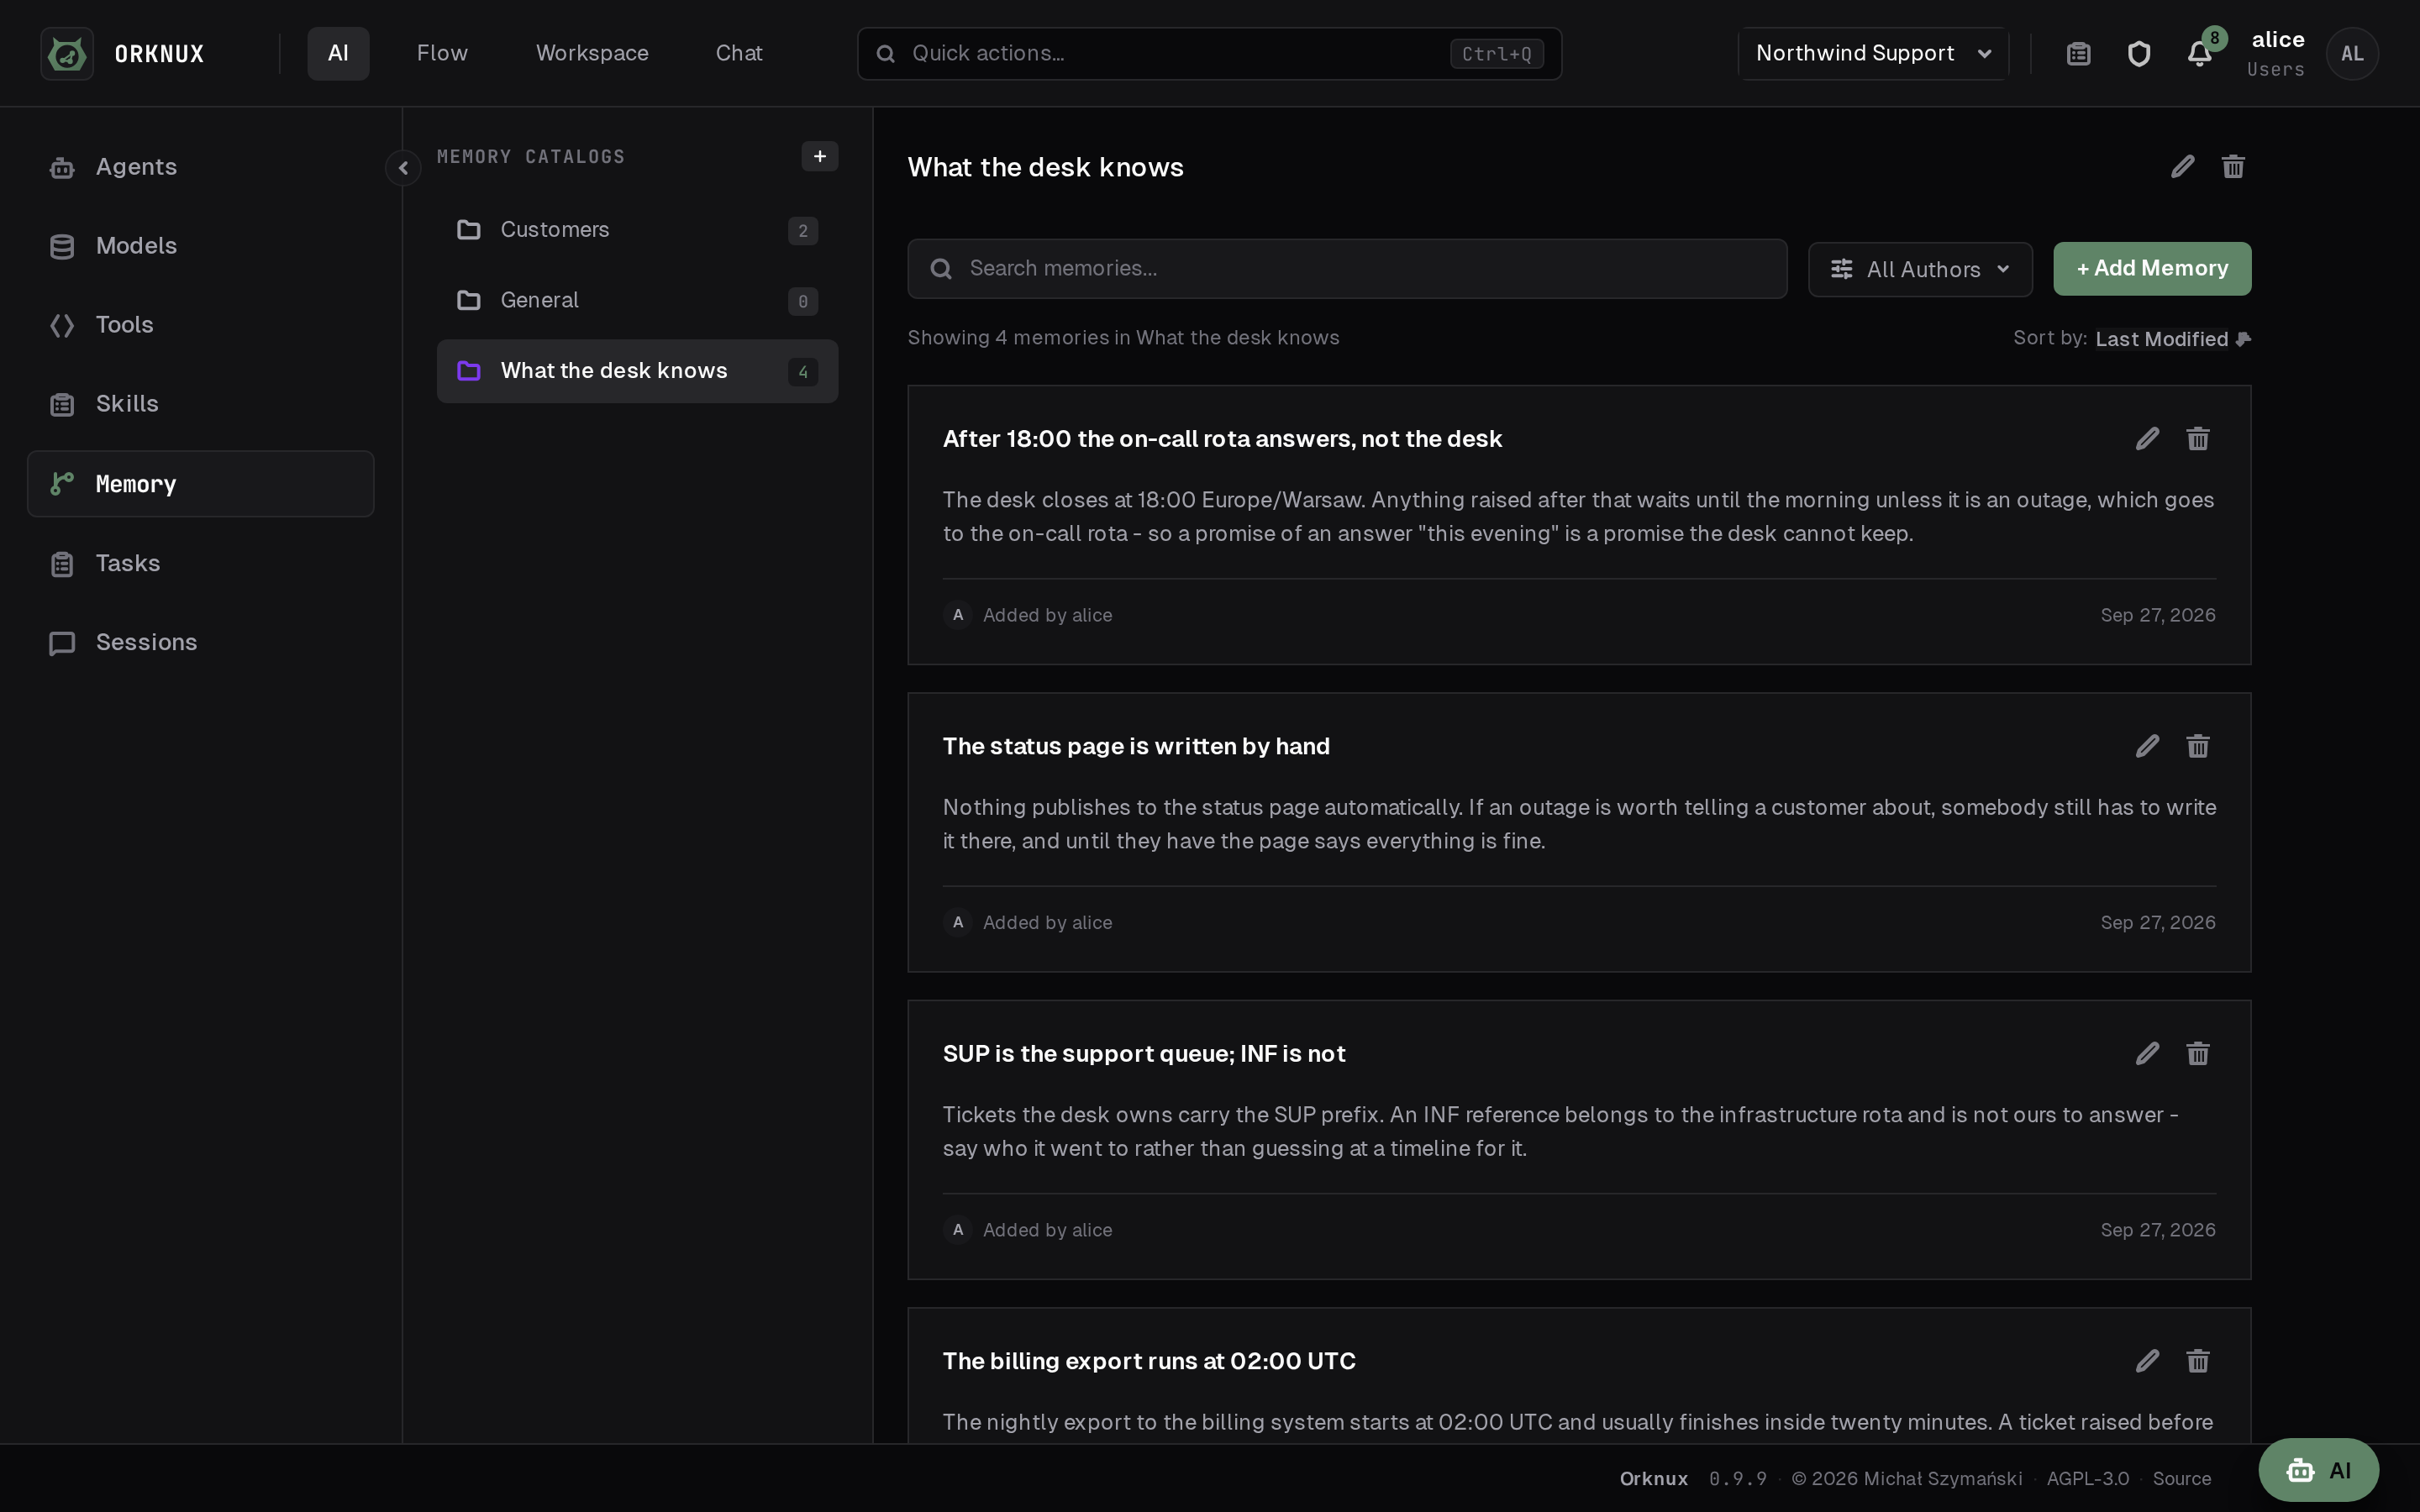Open the AGPL-3.0 license link

(2087, 1478)
